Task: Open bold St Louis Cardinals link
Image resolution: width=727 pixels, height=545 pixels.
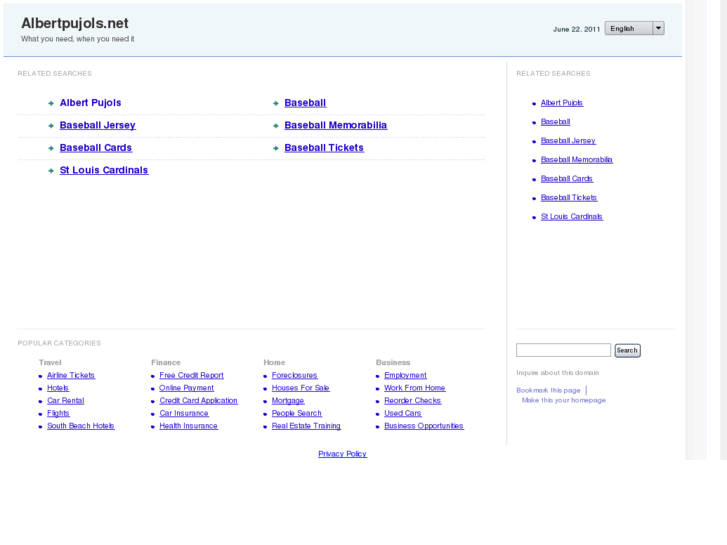Action: pyautogui.click(x=104, y=170)
